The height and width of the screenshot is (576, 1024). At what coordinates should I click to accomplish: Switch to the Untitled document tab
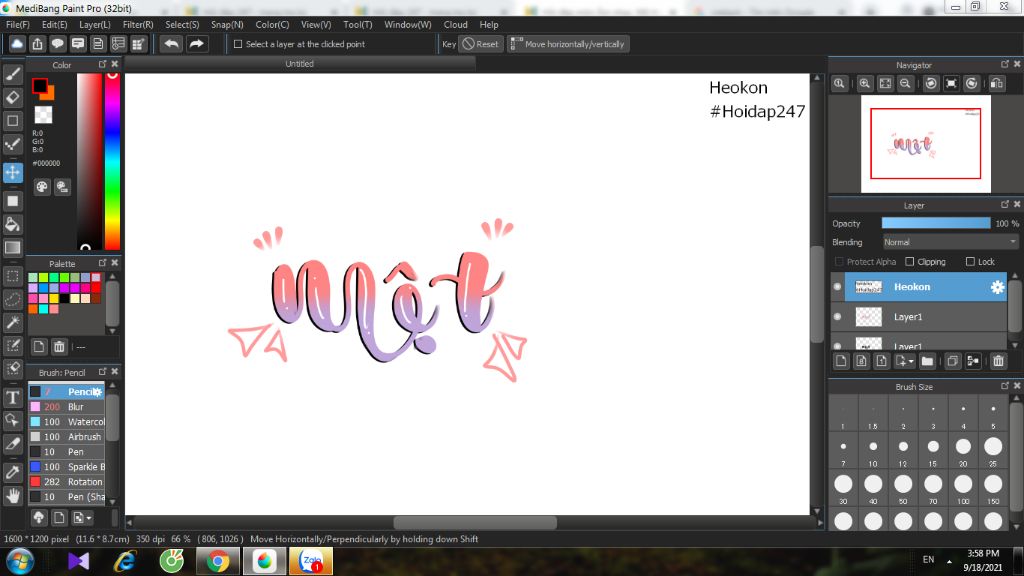pos(300,63)
